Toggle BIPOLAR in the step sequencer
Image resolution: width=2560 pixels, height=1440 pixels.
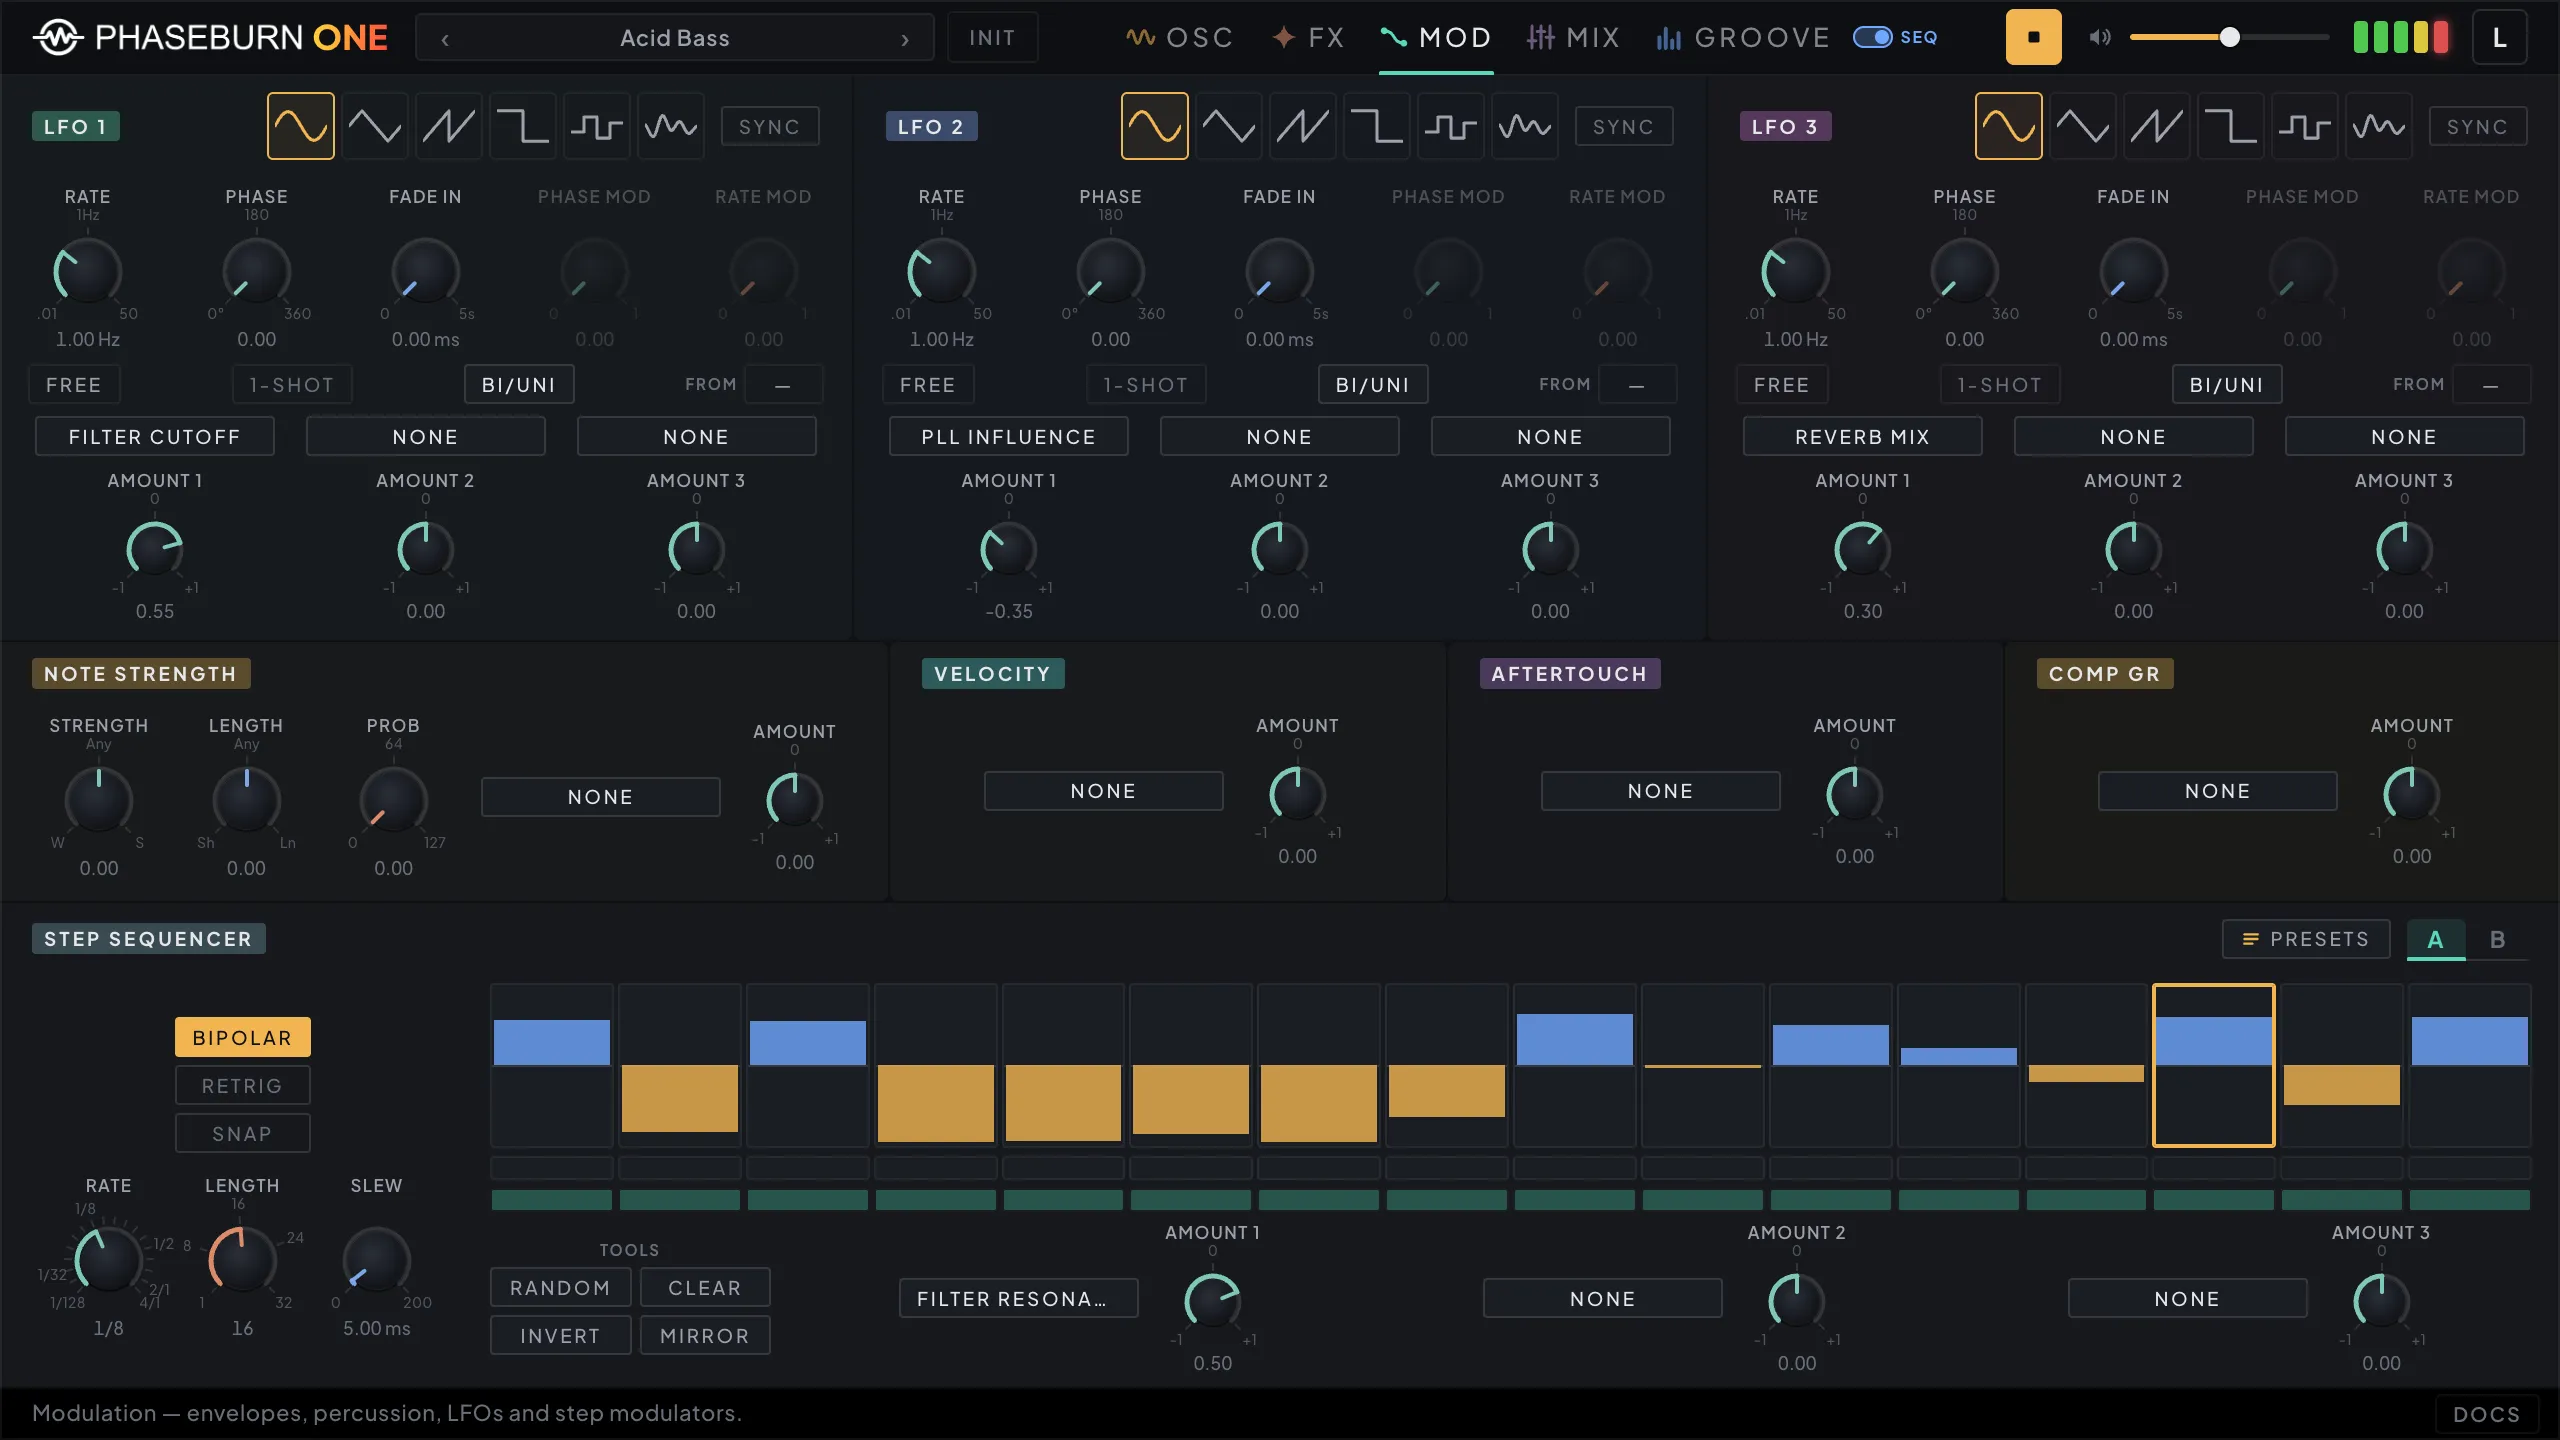243,1037
